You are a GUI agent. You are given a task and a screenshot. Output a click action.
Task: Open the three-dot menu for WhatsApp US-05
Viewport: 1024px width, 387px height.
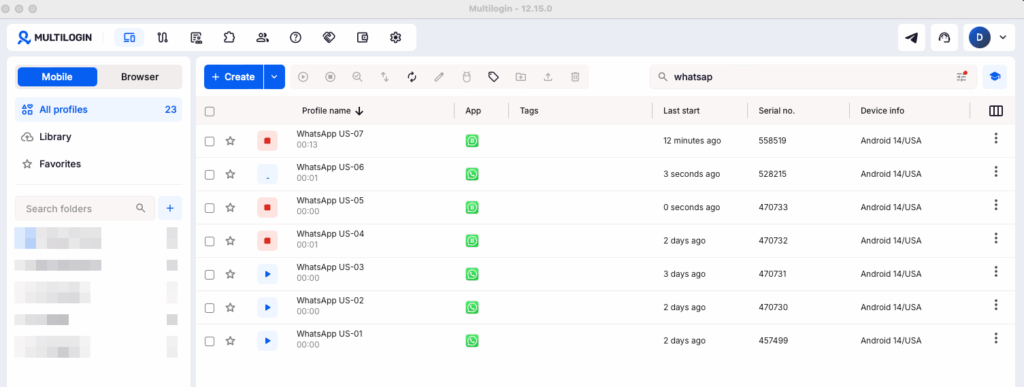click(996, 205)
